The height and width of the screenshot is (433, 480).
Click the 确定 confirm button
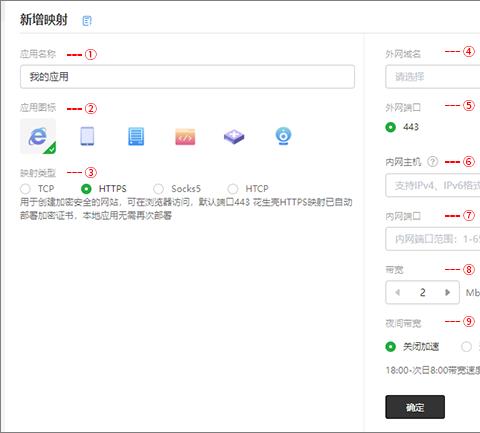coord(415,407)
